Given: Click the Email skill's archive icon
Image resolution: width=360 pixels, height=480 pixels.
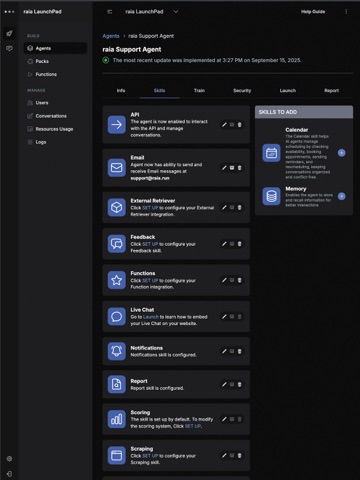Looking at the screenshot, I should (x=232, y=168).
